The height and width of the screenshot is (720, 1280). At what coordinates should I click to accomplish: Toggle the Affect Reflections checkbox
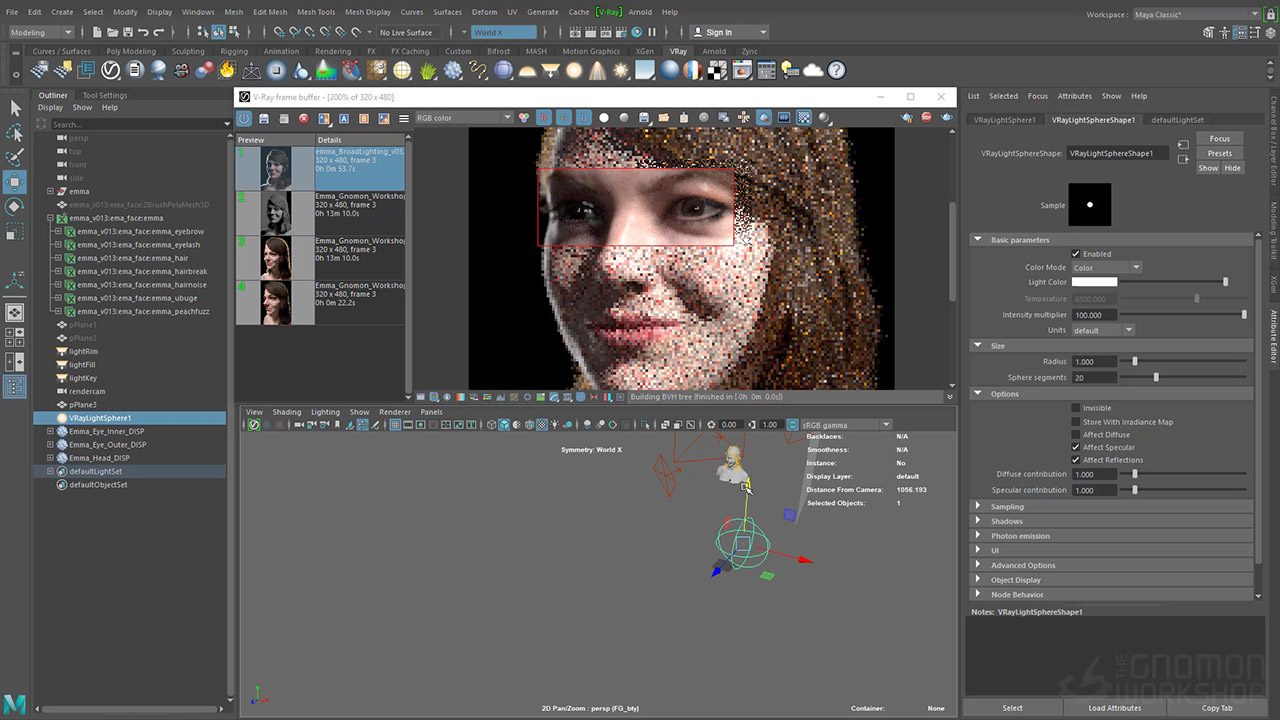point(1076,460)
